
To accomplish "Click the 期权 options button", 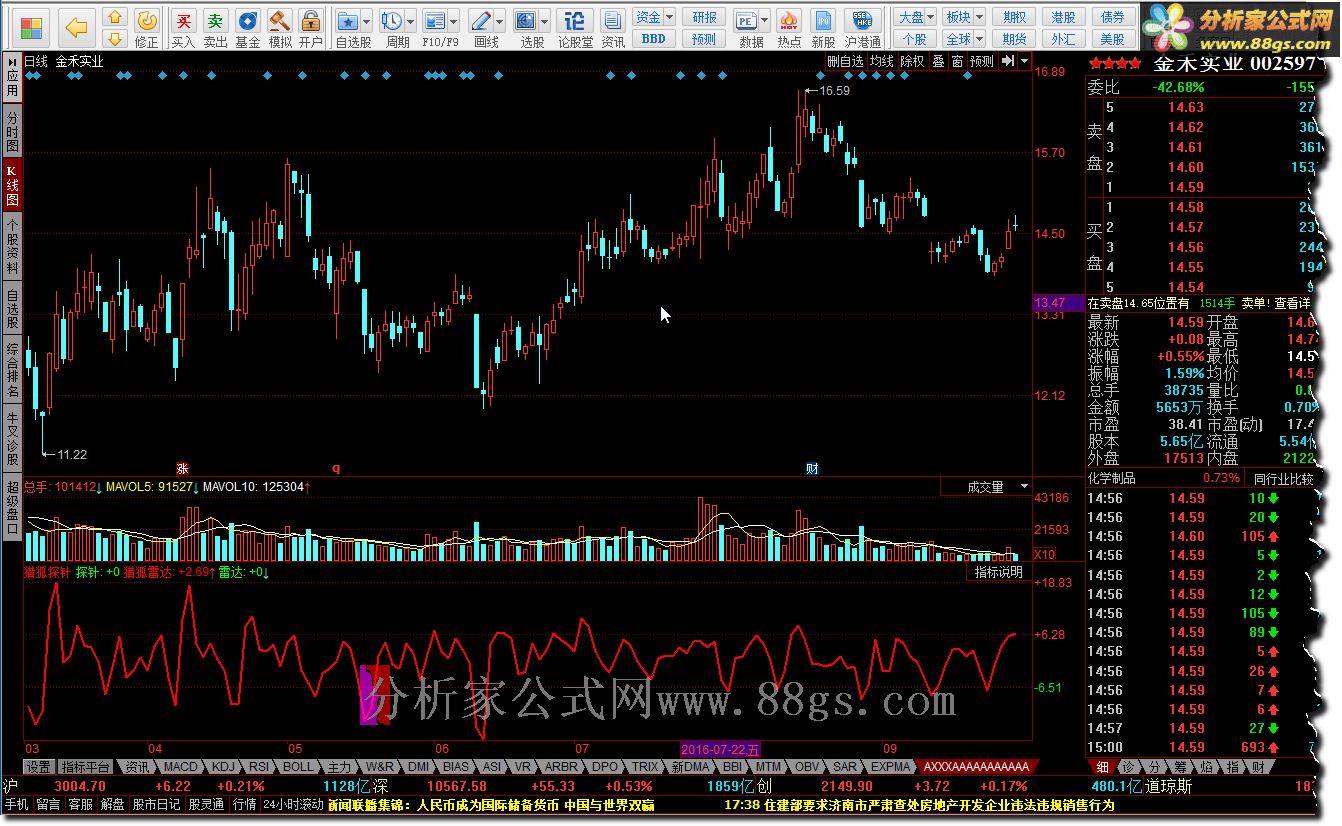I will [1014, 17].
